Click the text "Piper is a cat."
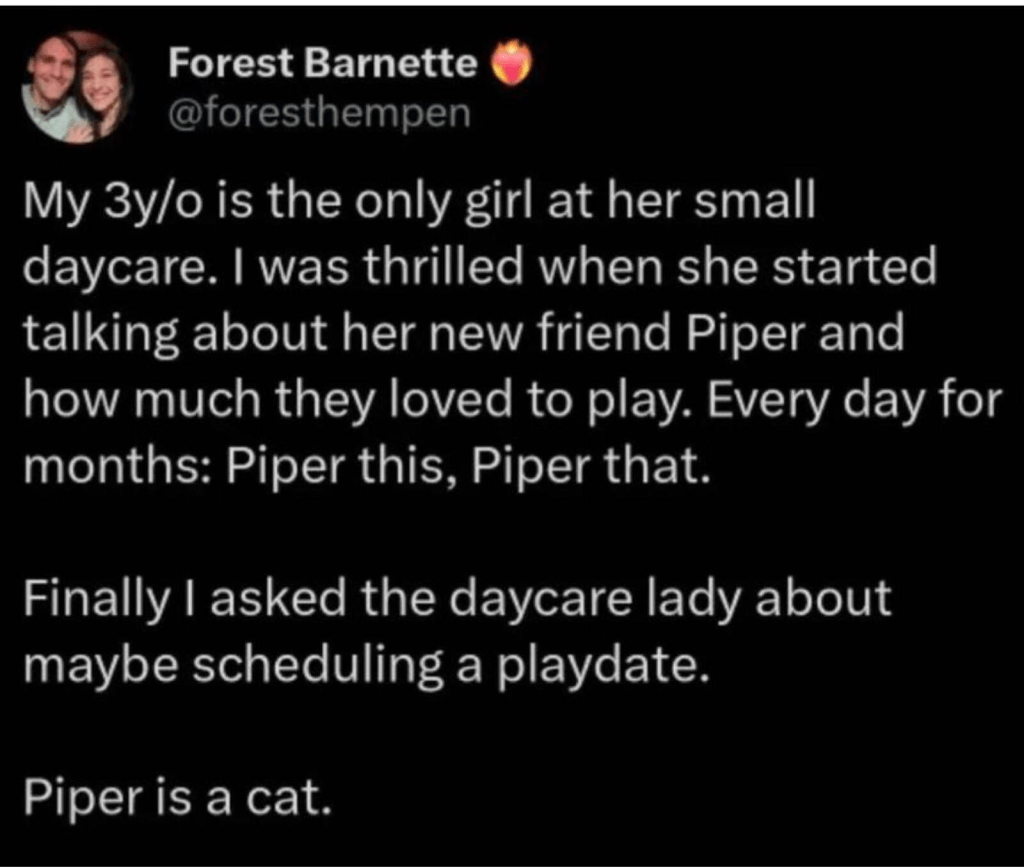Screen dimensions: 1024x867 175,799
